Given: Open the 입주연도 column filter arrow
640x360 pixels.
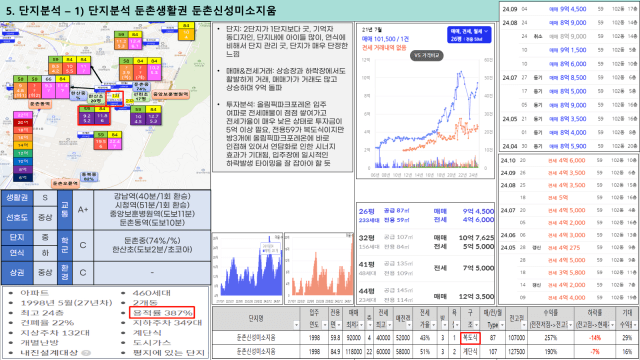Looking at the screenshot, I should (x=324, y=325).
